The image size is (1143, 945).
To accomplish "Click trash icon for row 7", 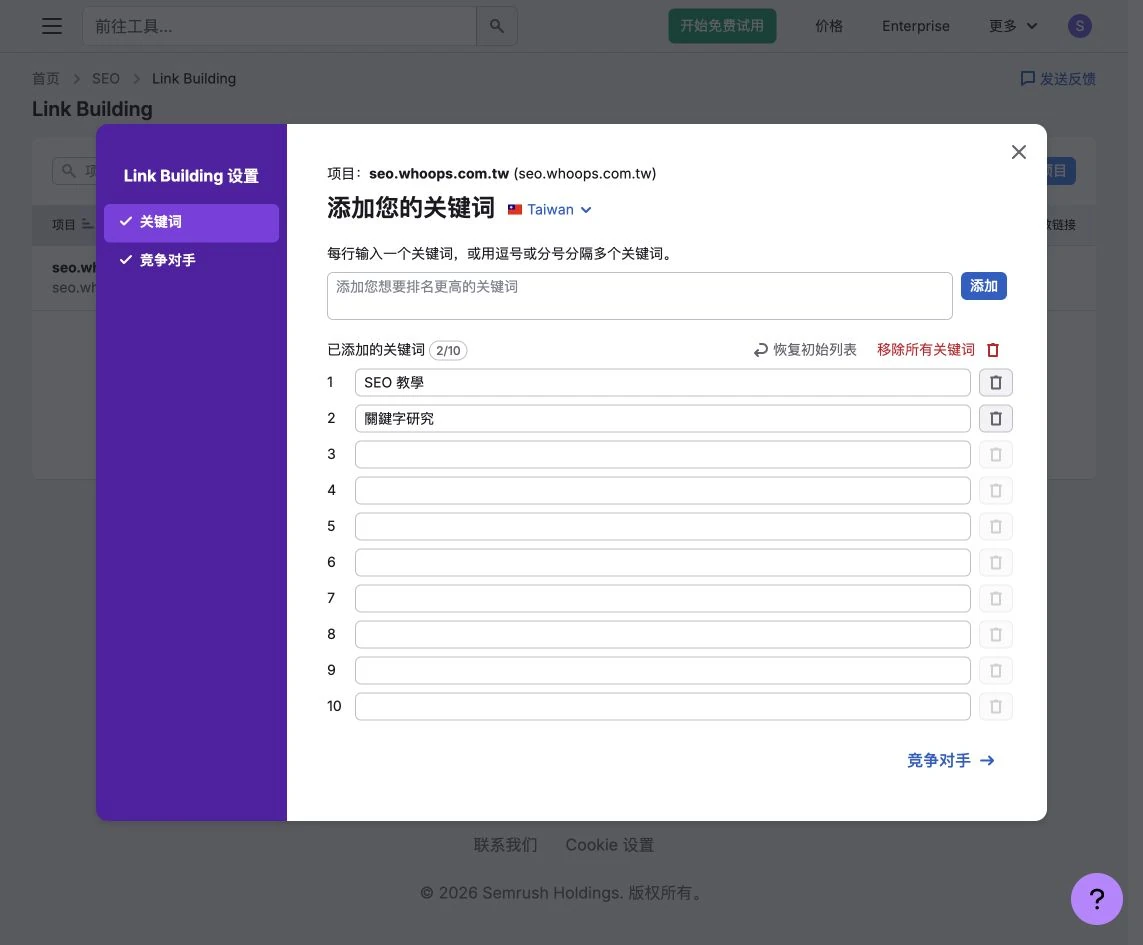I will tap(995, 599).
